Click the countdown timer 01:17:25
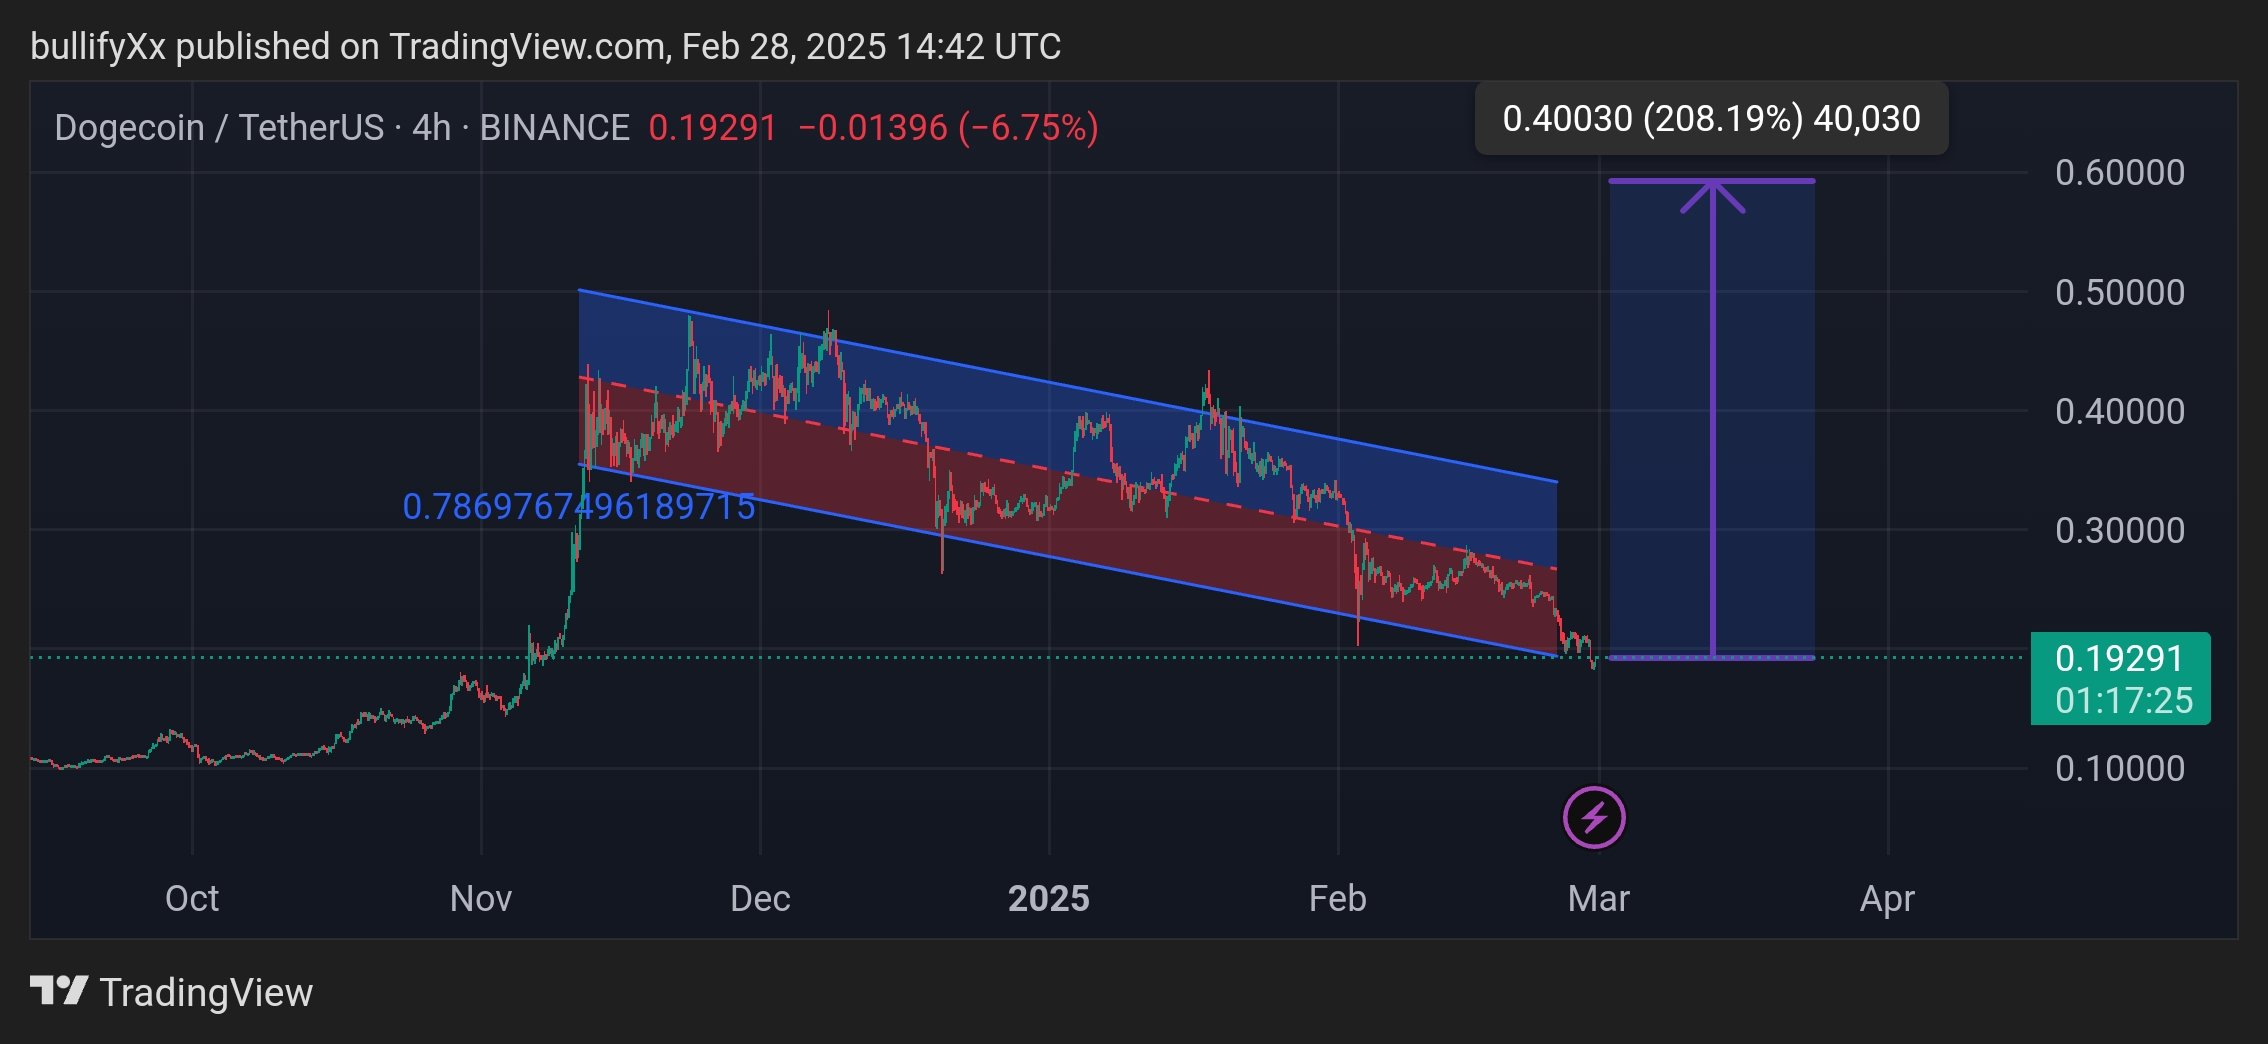The width and height of the screenshot is (2268, 1044). click(2123, 700)
